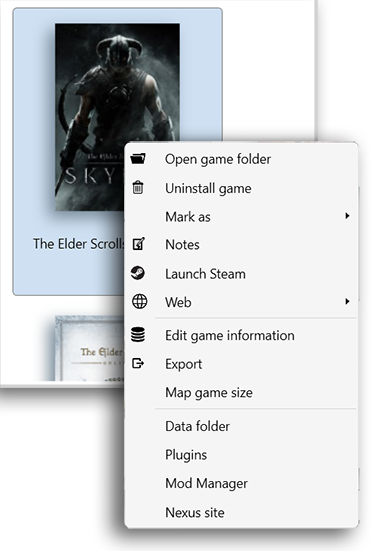
Task: Click the Steam logo icon
Action: click(x=138, y=273)
